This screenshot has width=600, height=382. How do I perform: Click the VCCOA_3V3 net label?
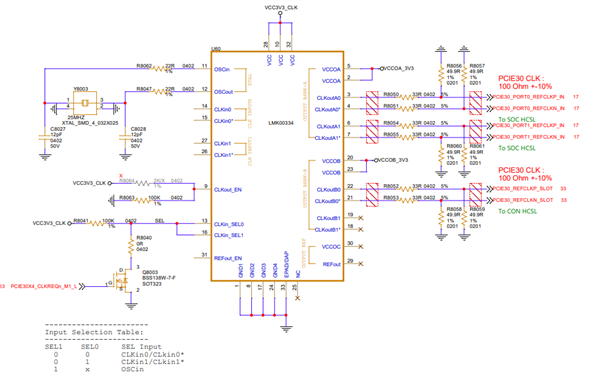click(398, 69)
